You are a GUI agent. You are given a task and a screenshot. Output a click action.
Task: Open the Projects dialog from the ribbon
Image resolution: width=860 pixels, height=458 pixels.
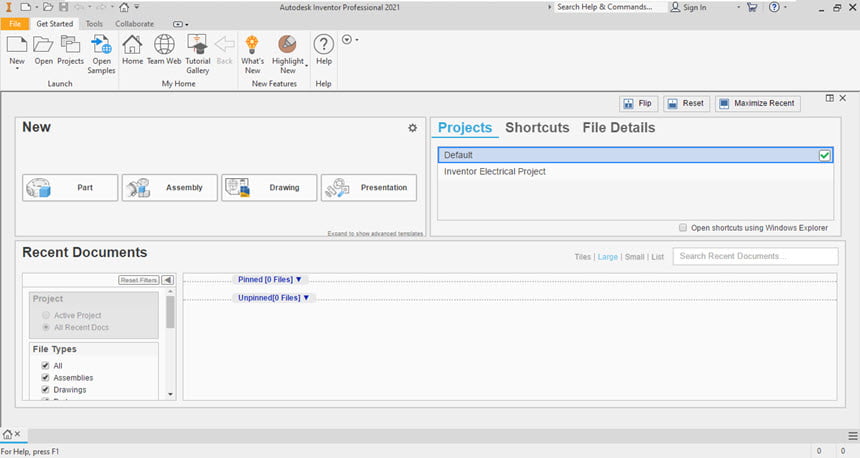[70, 44]
